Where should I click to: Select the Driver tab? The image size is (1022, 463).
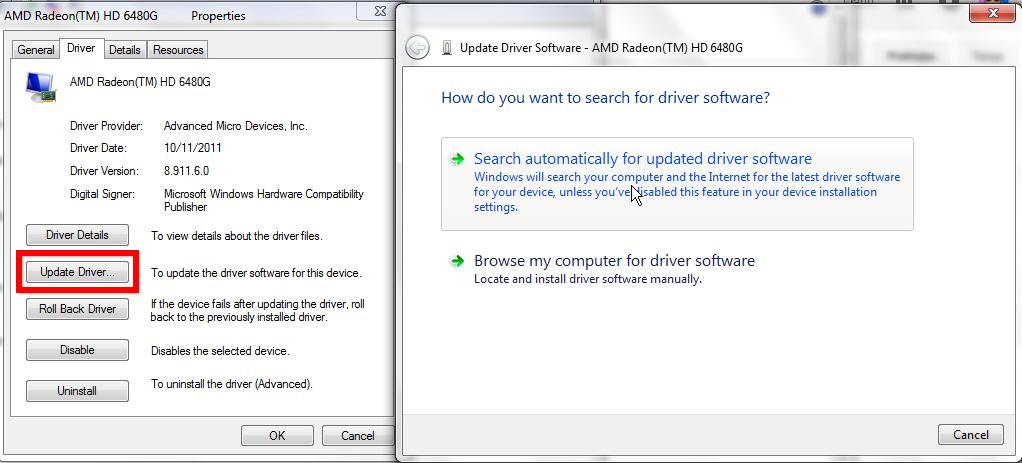tap(81, 48)
